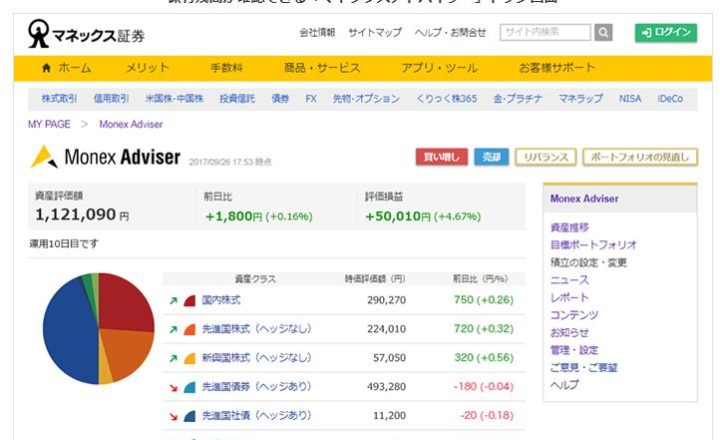
Task: Open the 目標ポートフォリオ sidebar link
Action: click(593, 245)
